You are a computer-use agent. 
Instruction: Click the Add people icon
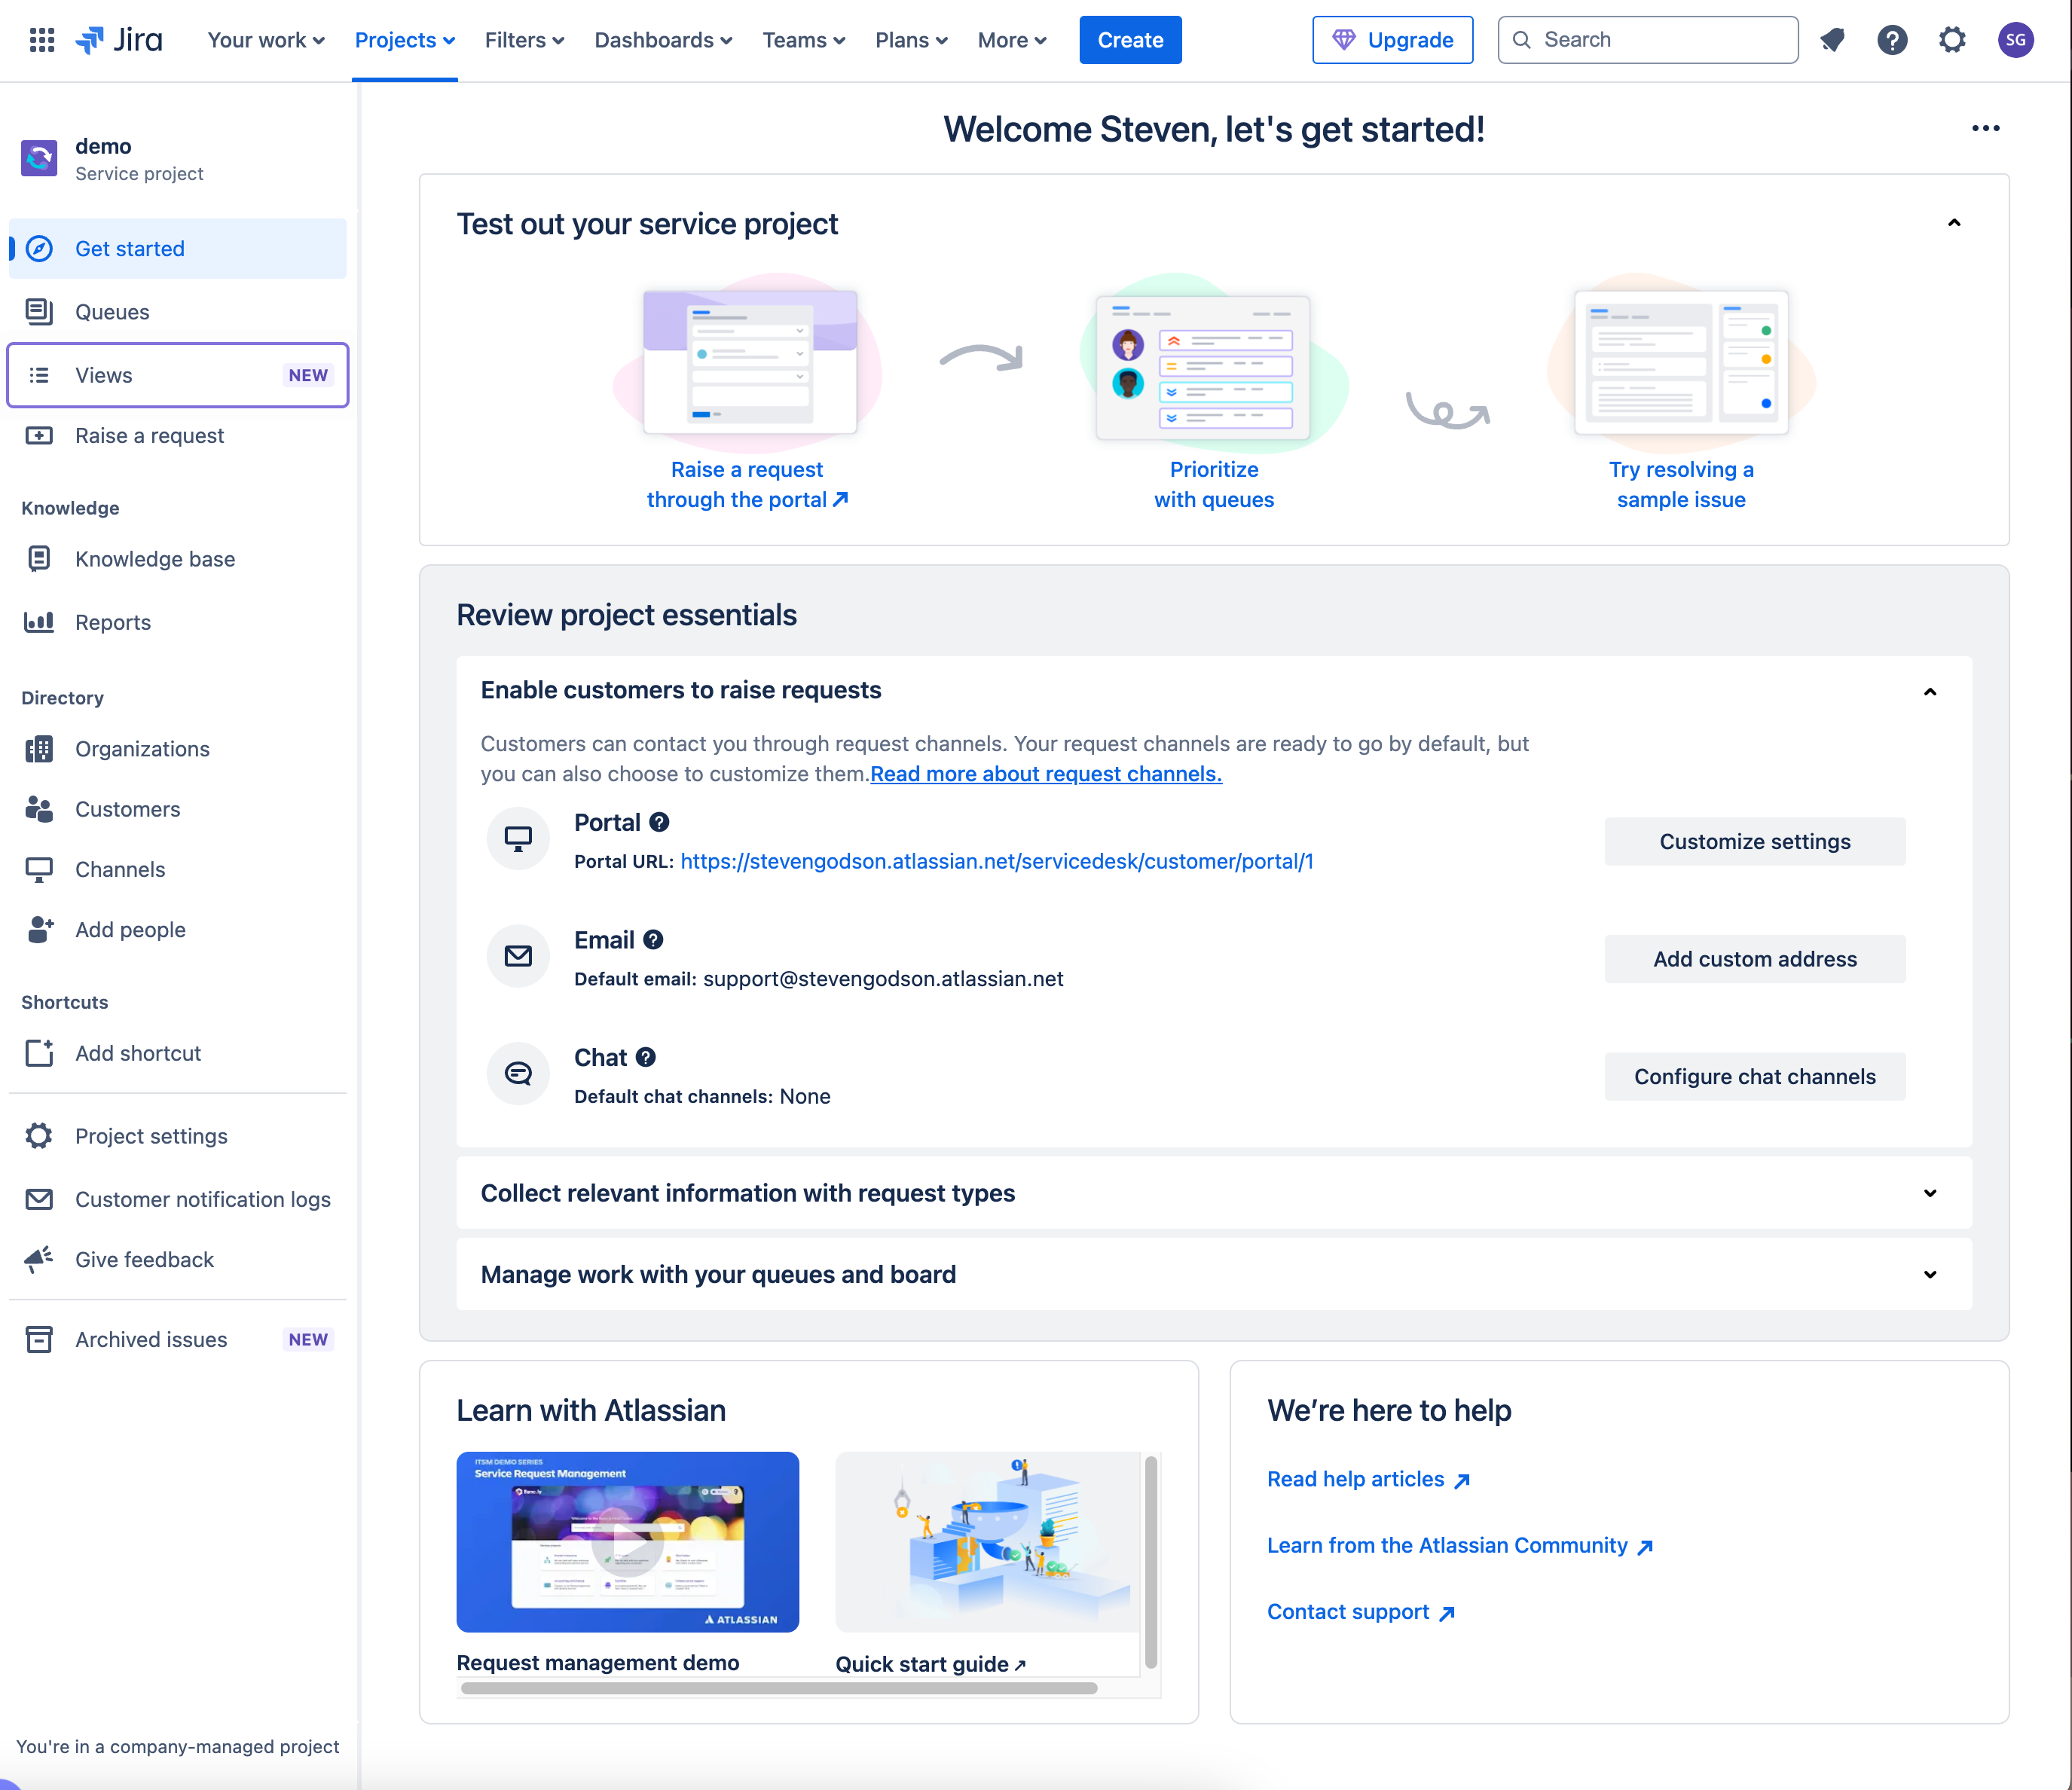tap(39, 929)
